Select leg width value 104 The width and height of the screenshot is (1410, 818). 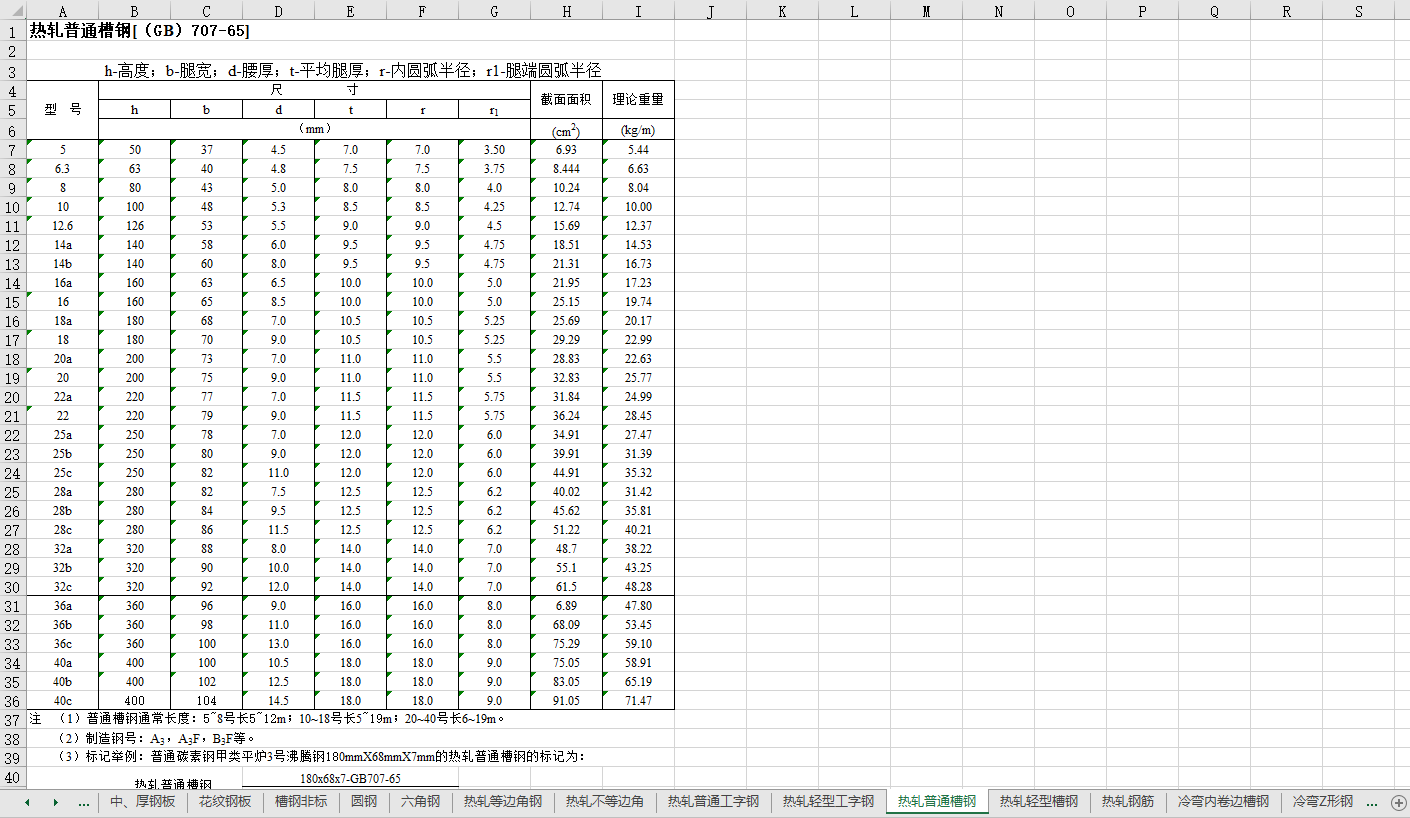pos(207,701)
